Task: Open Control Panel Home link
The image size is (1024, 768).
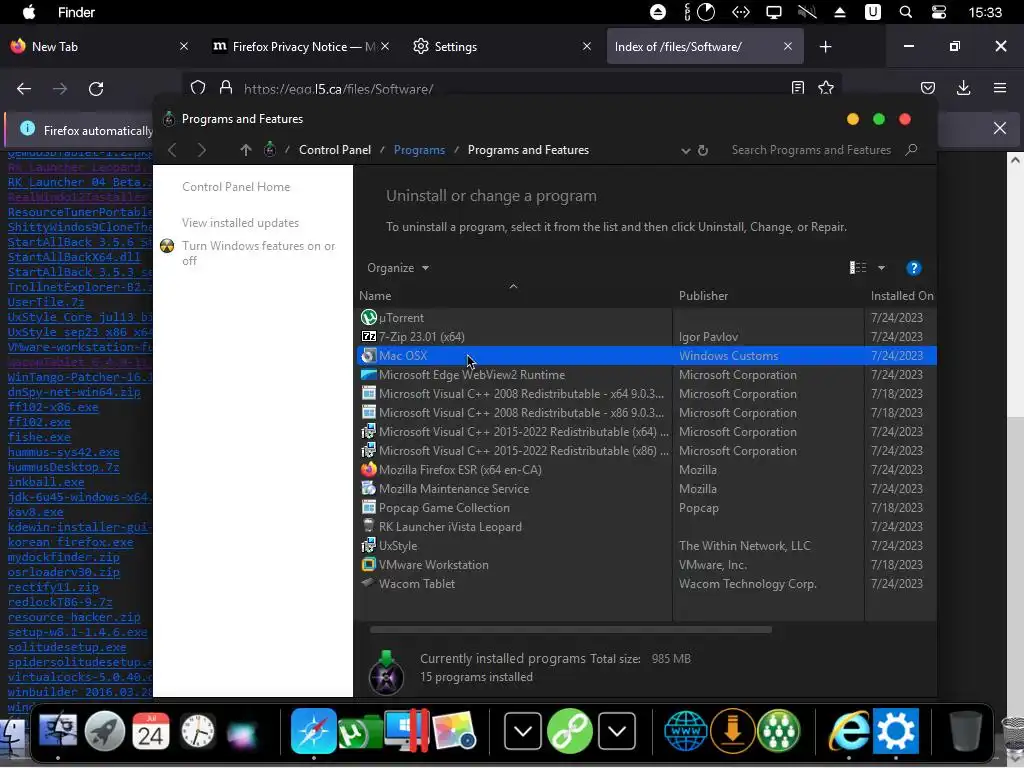Action: click(x=236, y=187)
